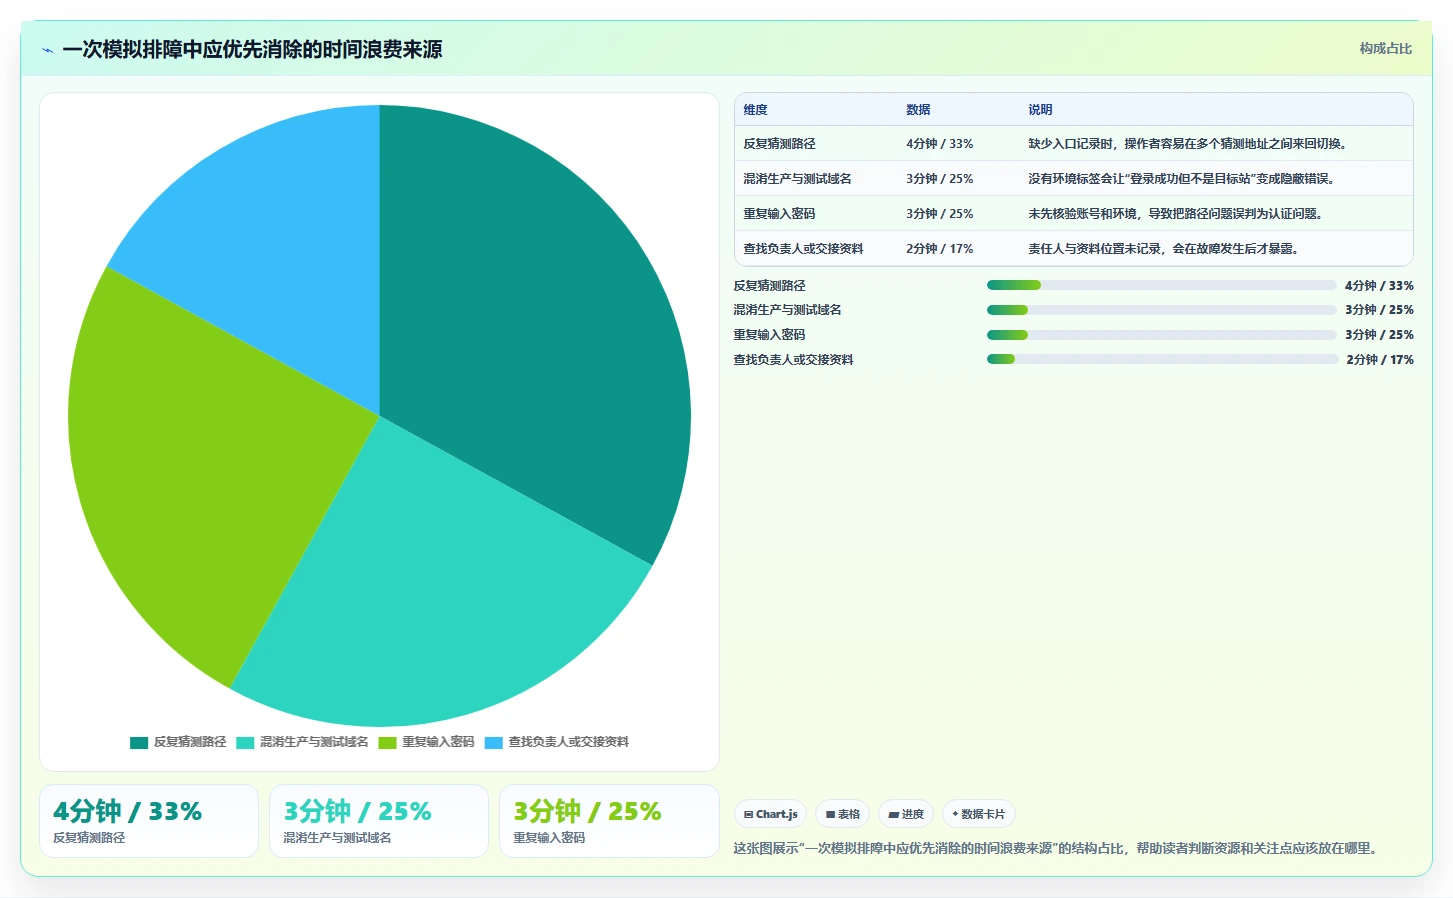
Task: Click the lightning icon beside the chart title
Action: [47, 50]
